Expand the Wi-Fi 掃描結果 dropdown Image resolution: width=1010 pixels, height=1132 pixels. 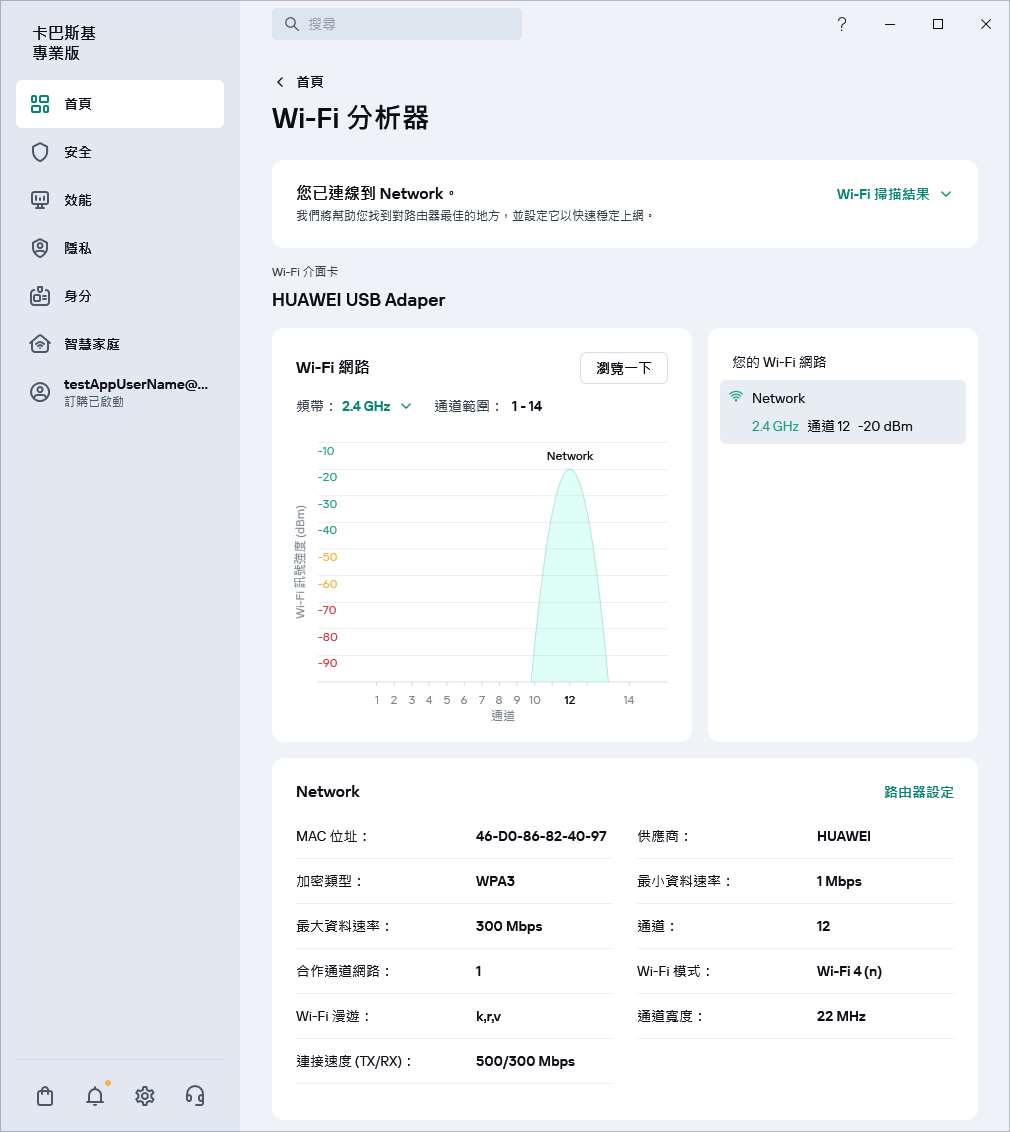[894, 194]
